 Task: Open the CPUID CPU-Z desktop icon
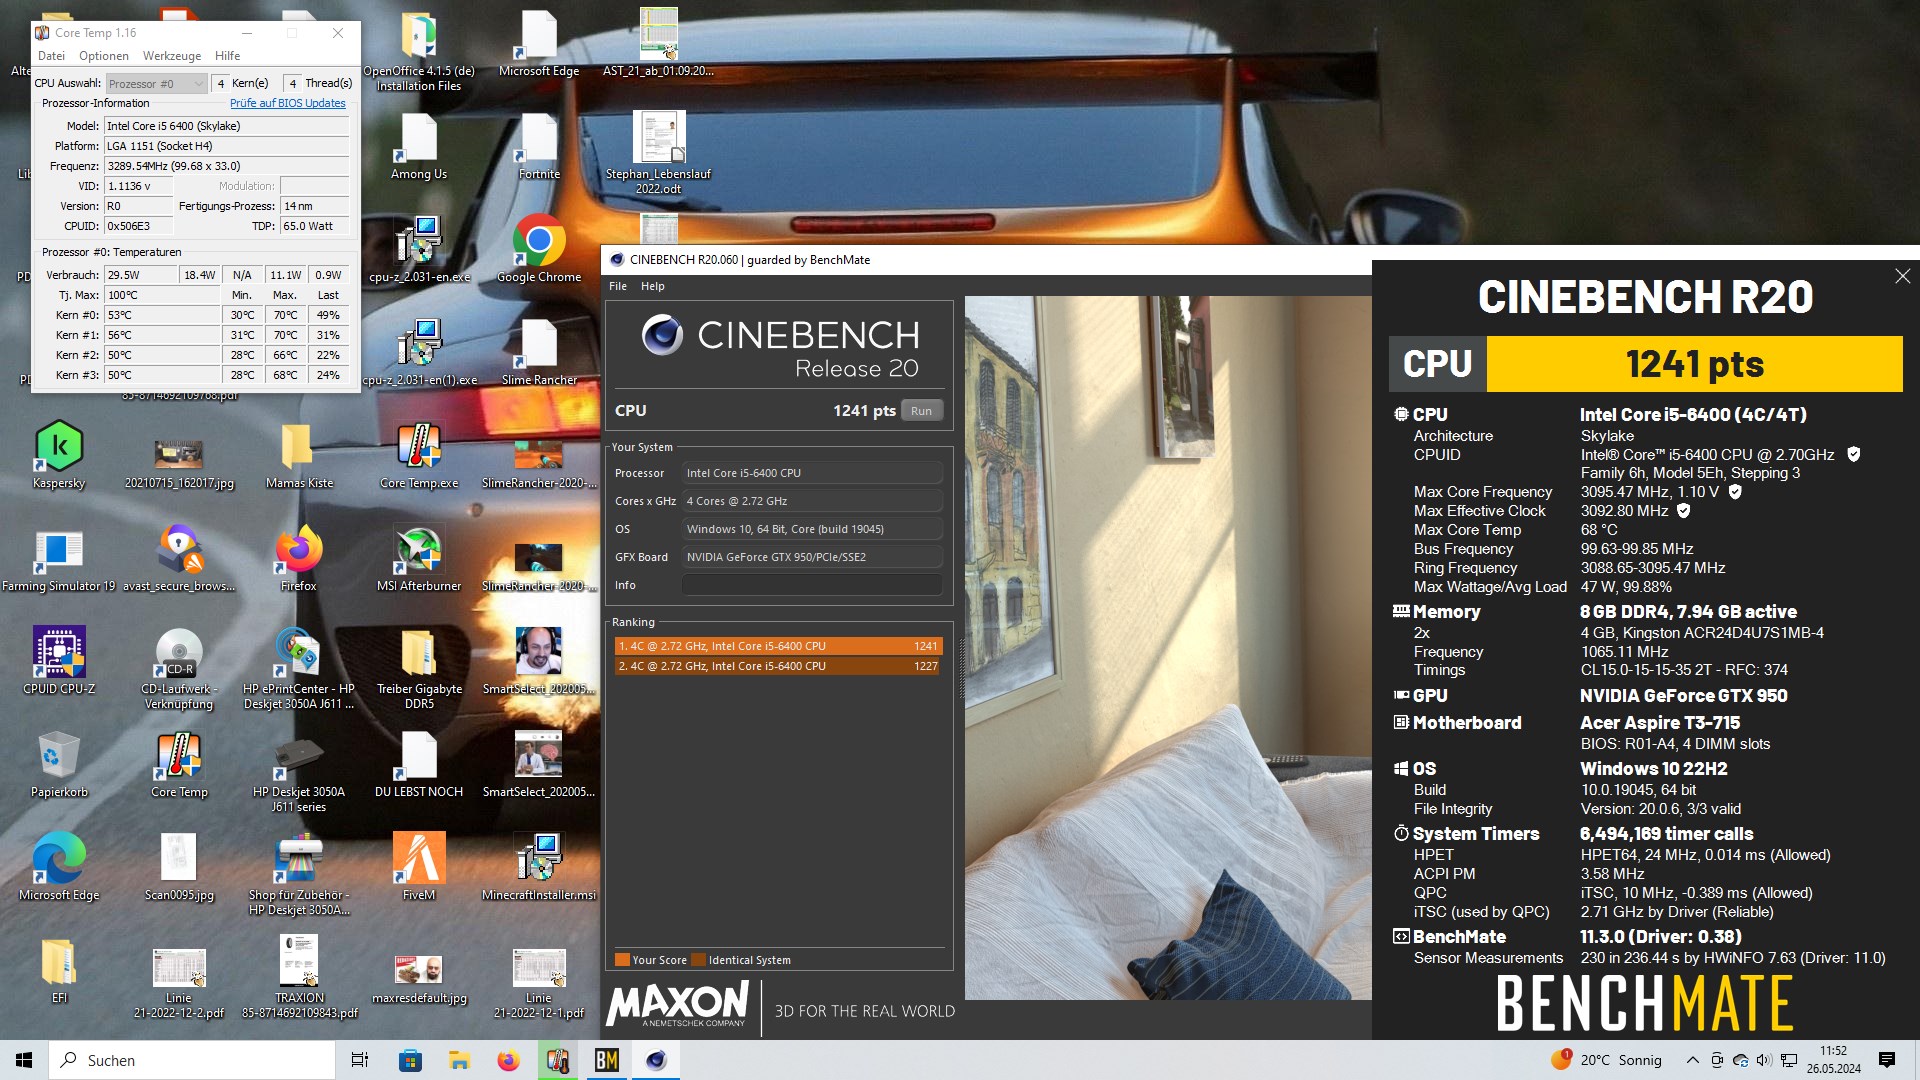click(x=59, y=661)
